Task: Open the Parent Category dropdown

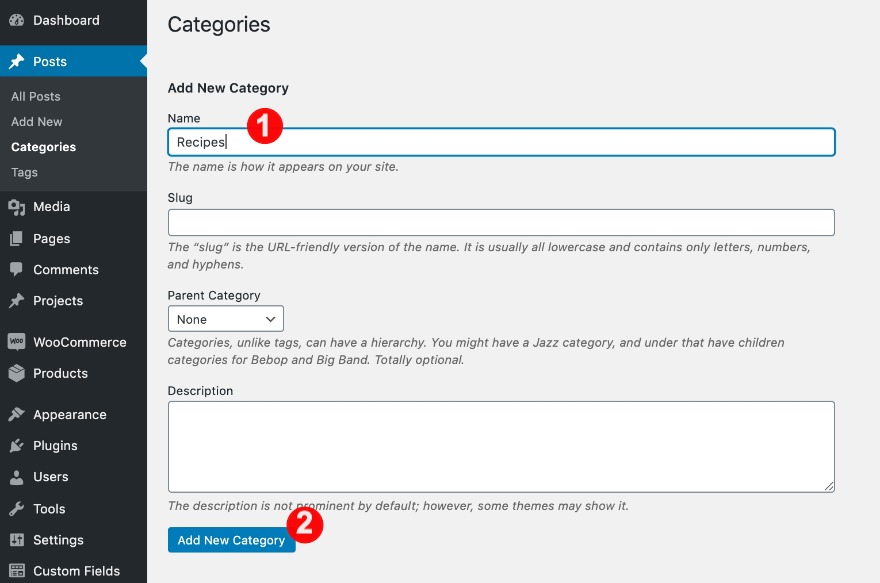Action: point(226,319)
